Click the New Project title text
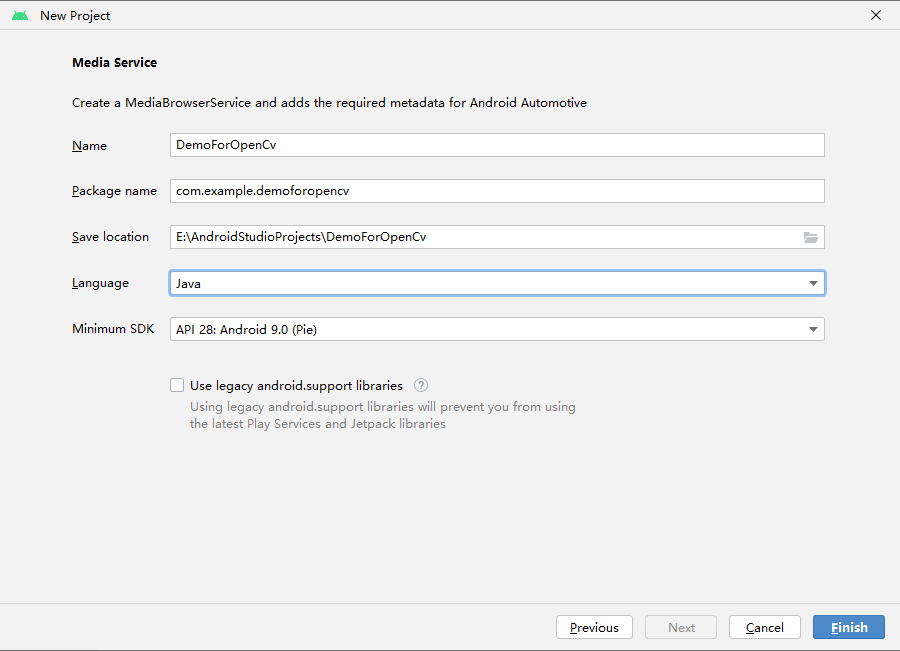Screen dimensions: 900x651 click(x=75, y=16)
